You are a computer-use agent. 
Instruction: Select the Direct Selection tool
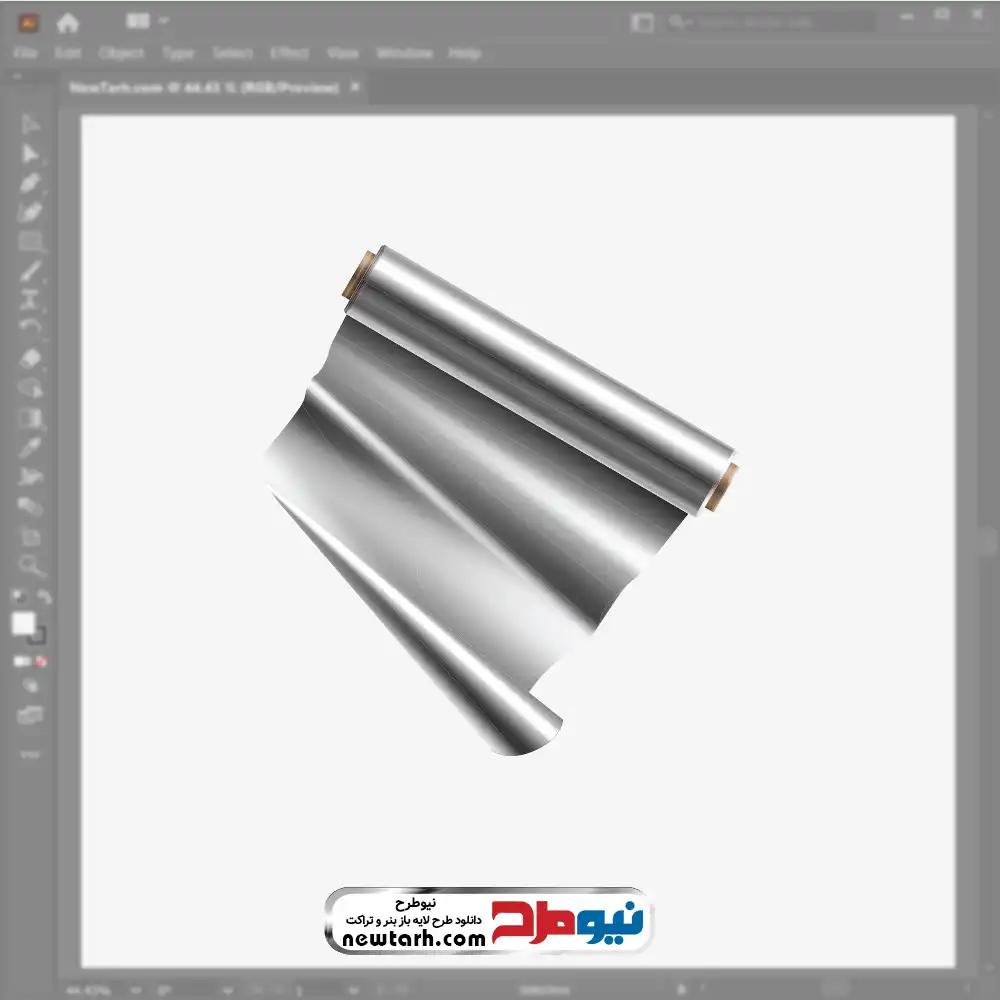29,154
